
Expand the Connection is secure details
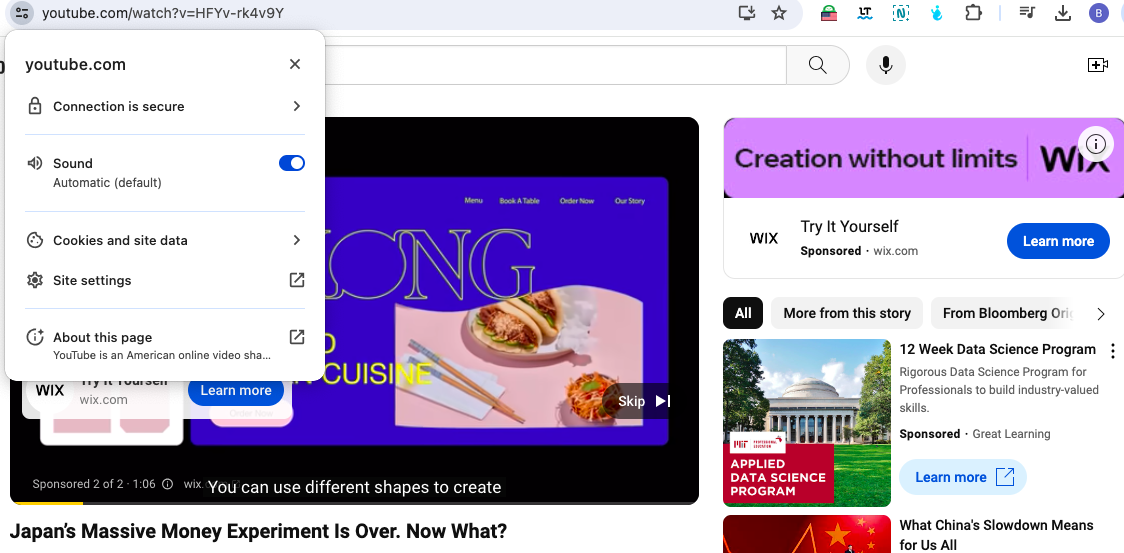pos(165,106)
